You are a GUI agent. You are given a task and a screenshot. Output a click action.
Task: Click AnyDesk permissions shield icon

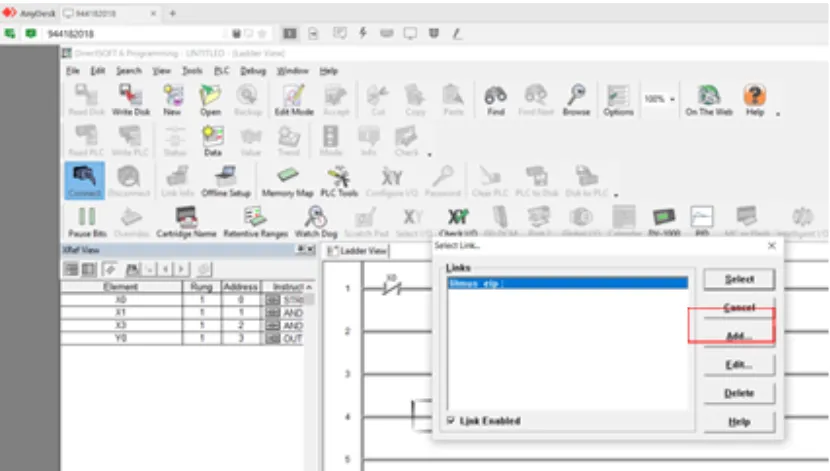(434, 33)
